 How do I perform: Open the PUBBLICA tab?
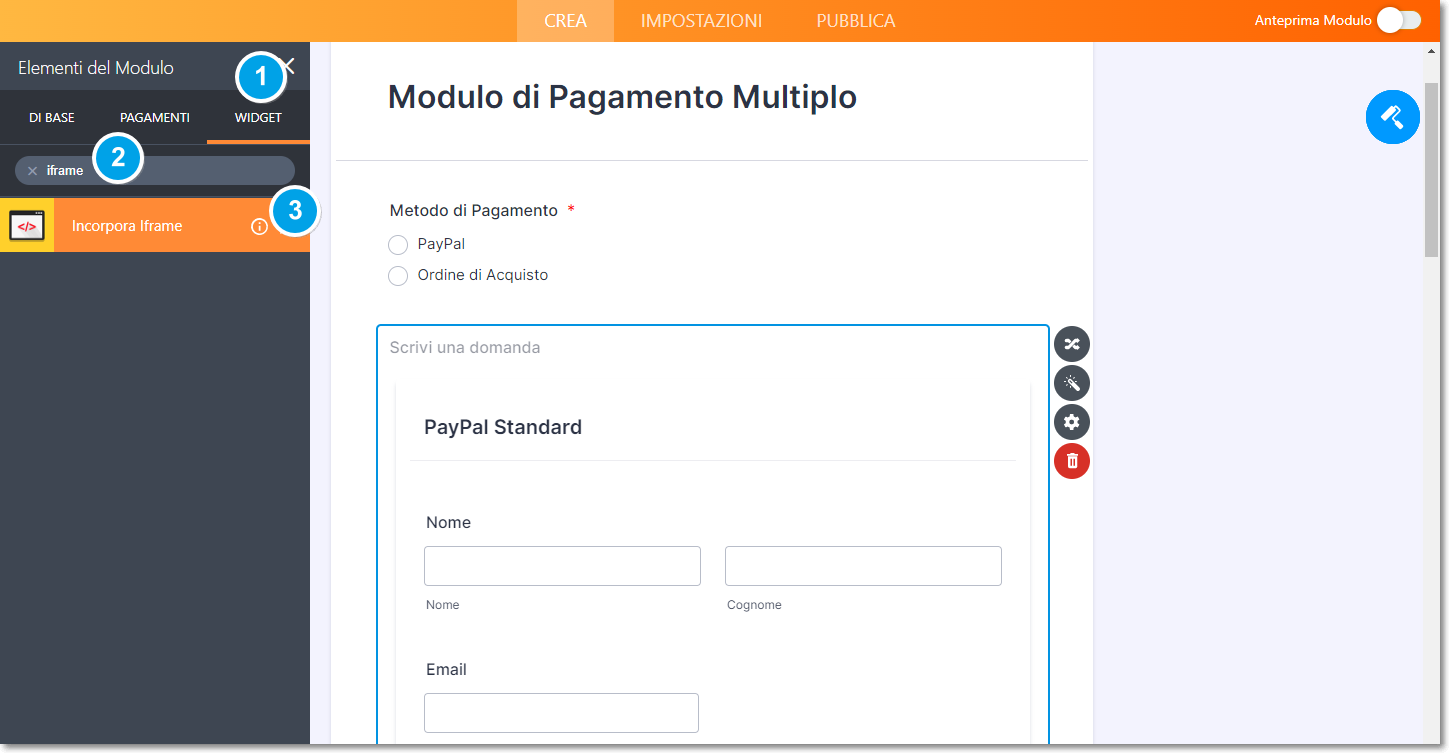point(855,21)
